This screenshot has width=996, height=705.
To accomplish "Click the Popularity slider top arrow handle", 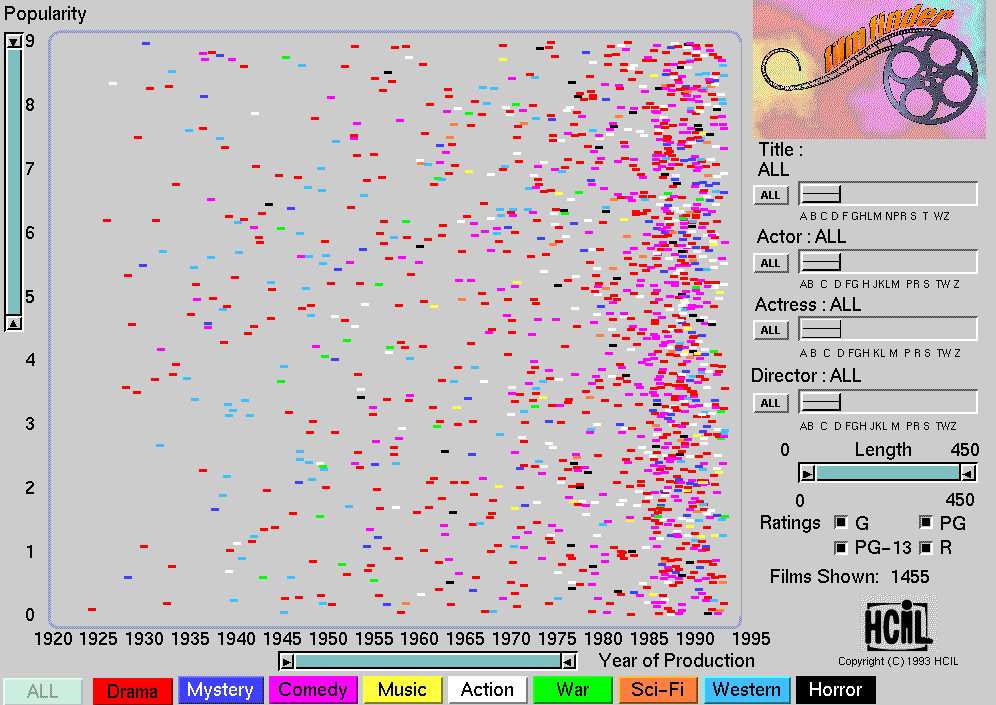I will pyautogui.click(x=14, y=42).
